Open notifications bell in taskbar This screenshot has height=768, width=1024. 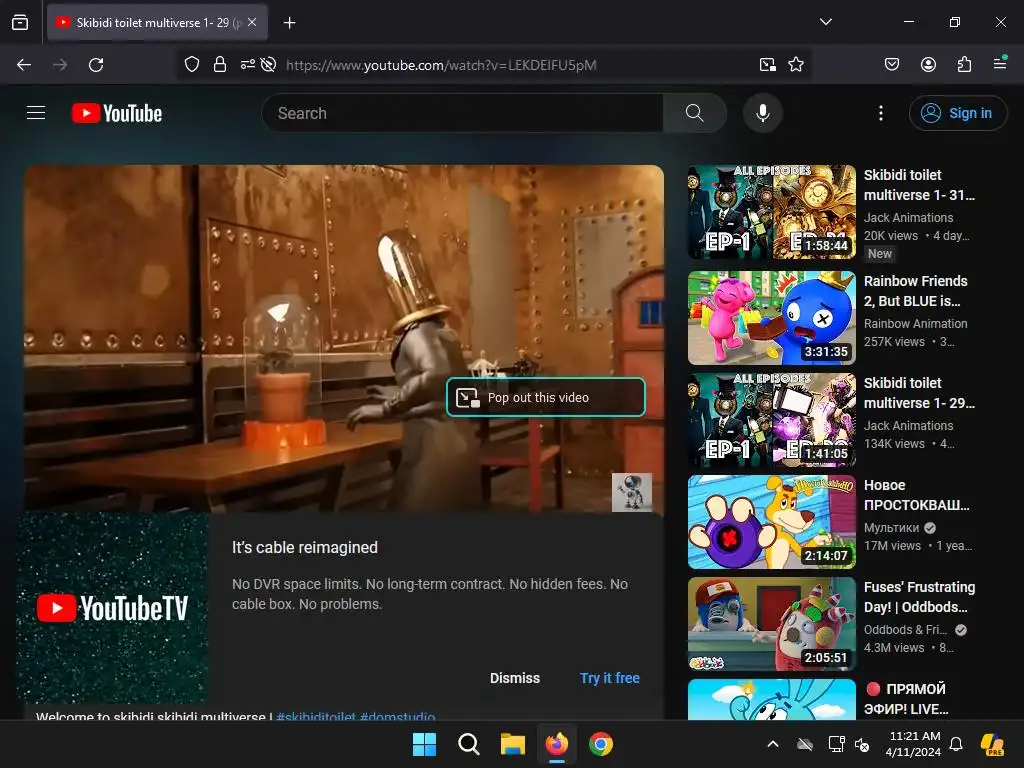(x=956, y=744)
